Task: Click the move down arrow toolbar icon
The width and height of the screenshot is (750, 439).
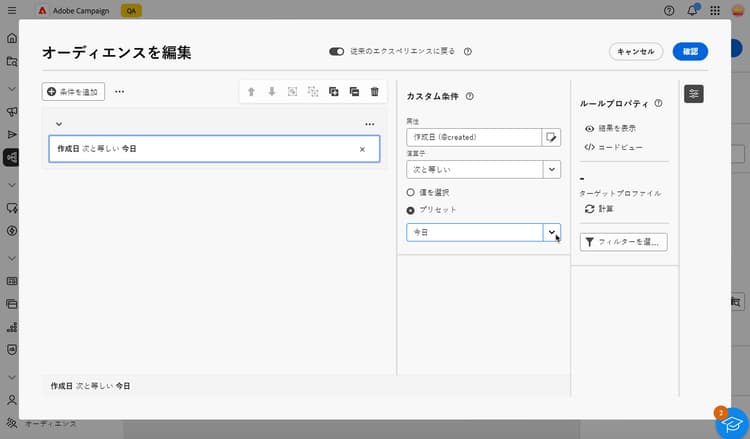Action: [x=272, y=91]
